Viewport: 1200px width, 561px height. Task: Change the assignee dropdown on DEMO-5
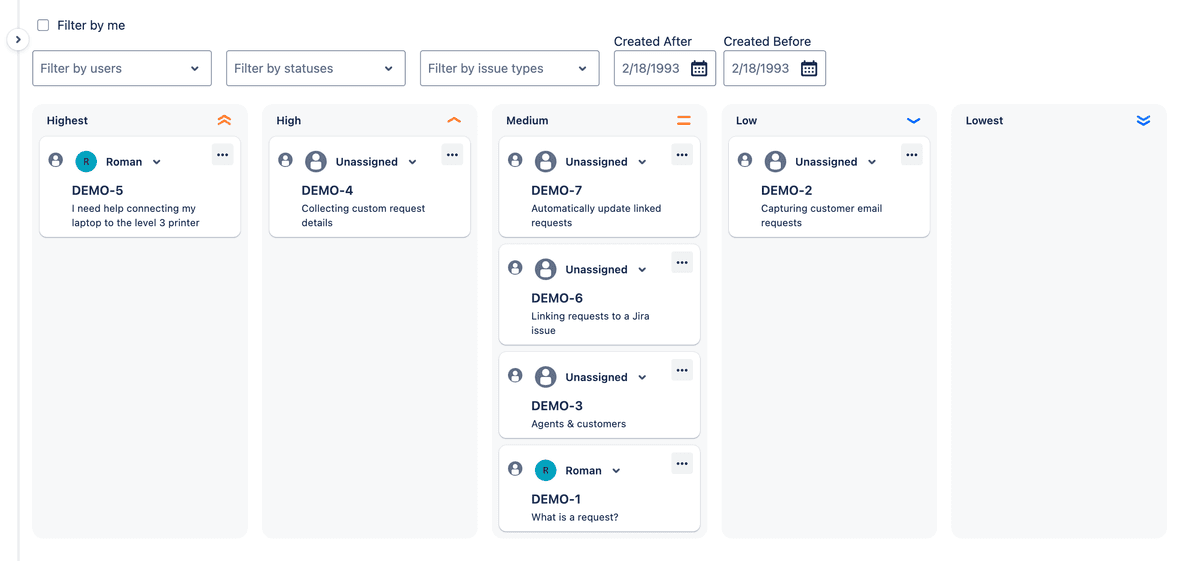(157, 162)
